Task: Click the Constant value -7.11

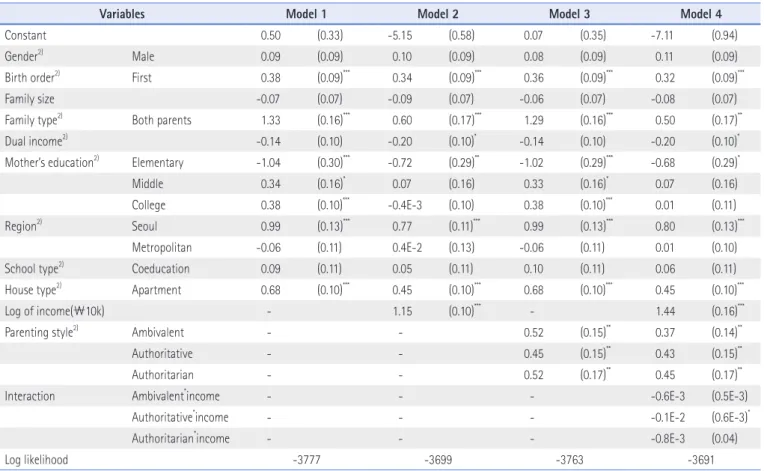Action: point(662,35)
